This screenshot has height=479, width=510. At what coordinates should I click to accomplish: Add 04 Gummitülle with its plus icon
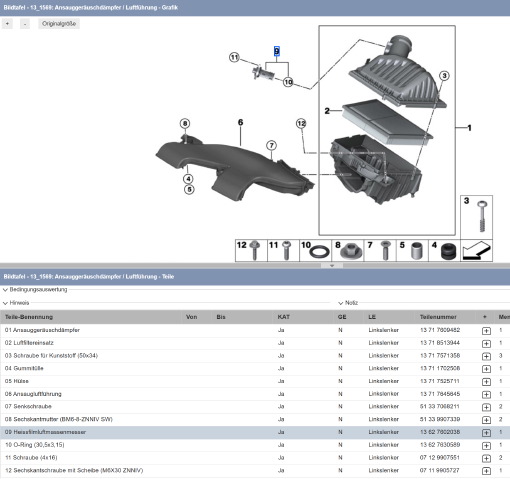486,369
